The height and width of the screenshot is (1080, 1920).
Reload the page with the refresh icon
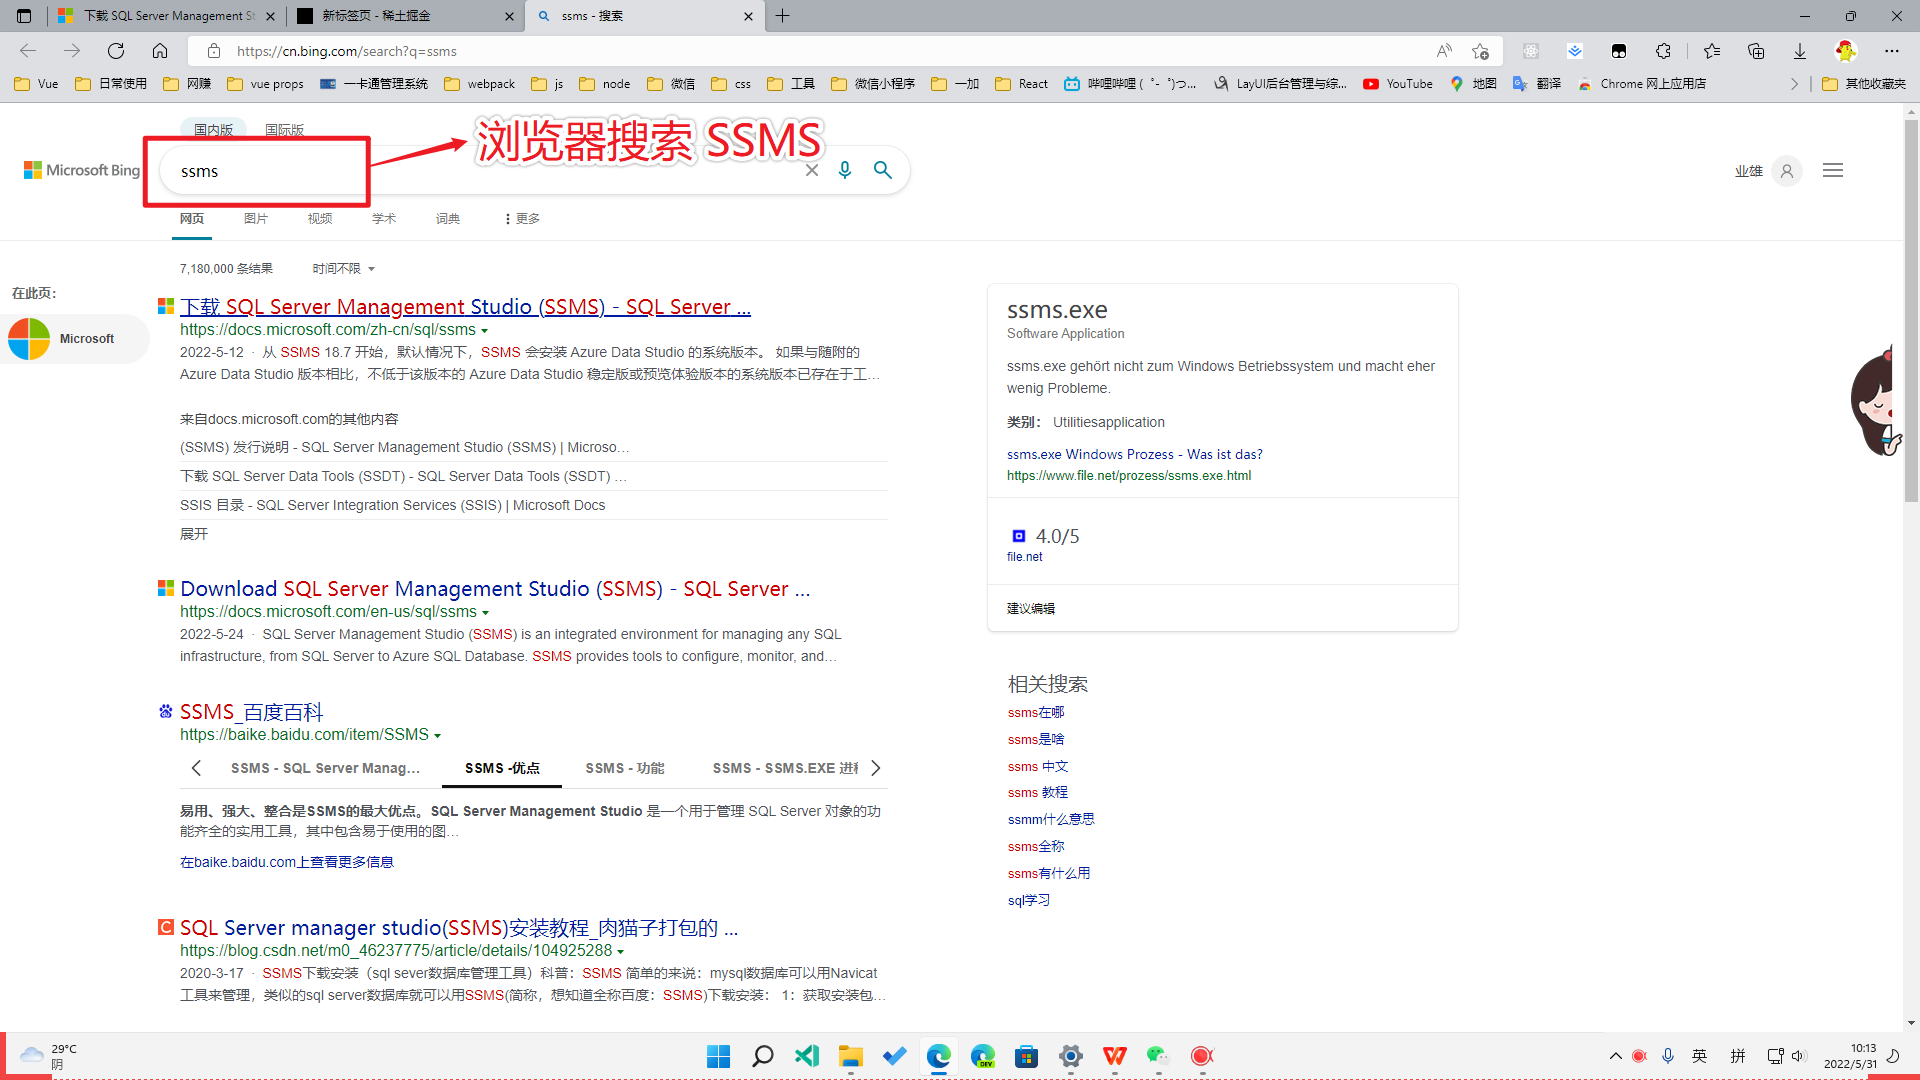pos(116,51)
